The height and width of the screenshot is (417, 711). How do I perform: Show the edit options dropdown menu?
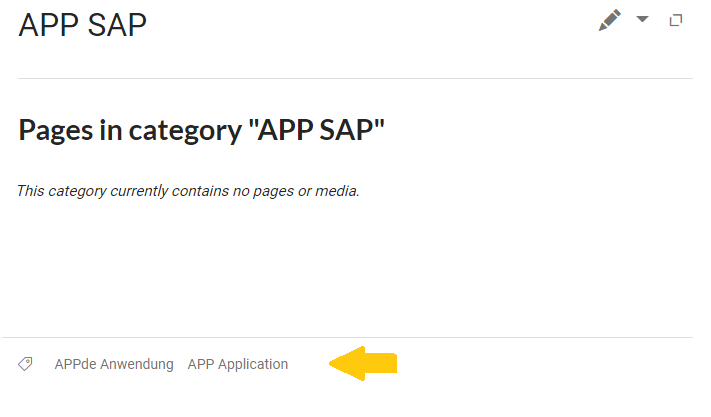(x=642, y=19)
